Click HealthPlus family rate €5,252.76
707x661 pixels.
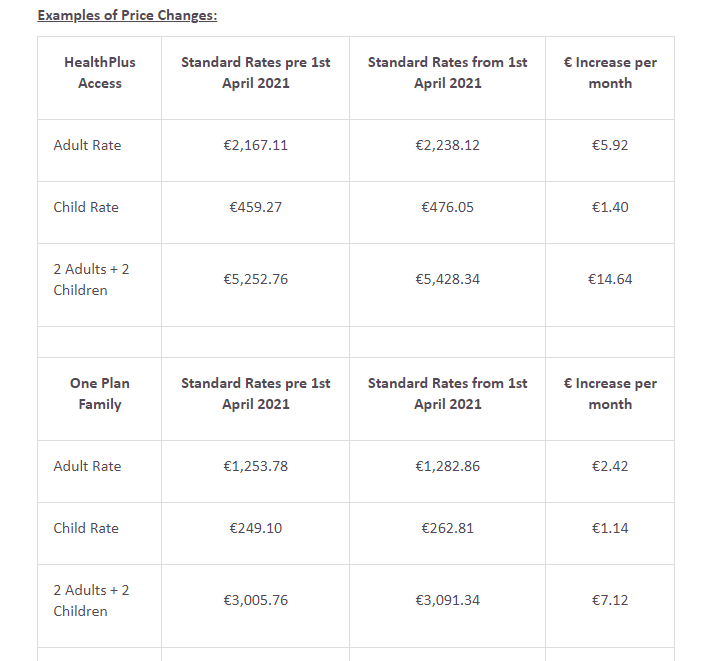coord(255,279)
